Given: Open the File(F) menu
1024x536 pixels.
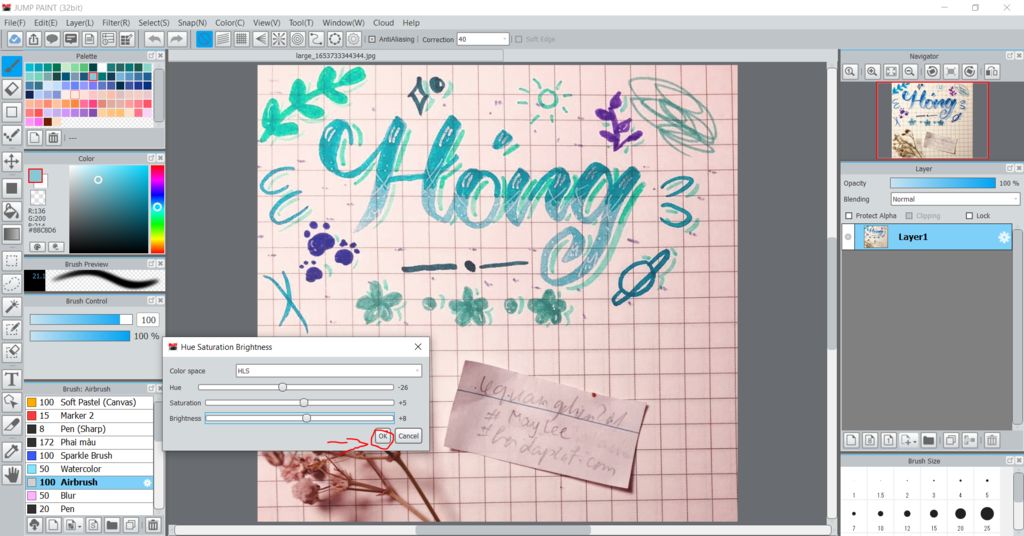Looking at the screenshot, I should pyautogui.click(x=15, y=22).
